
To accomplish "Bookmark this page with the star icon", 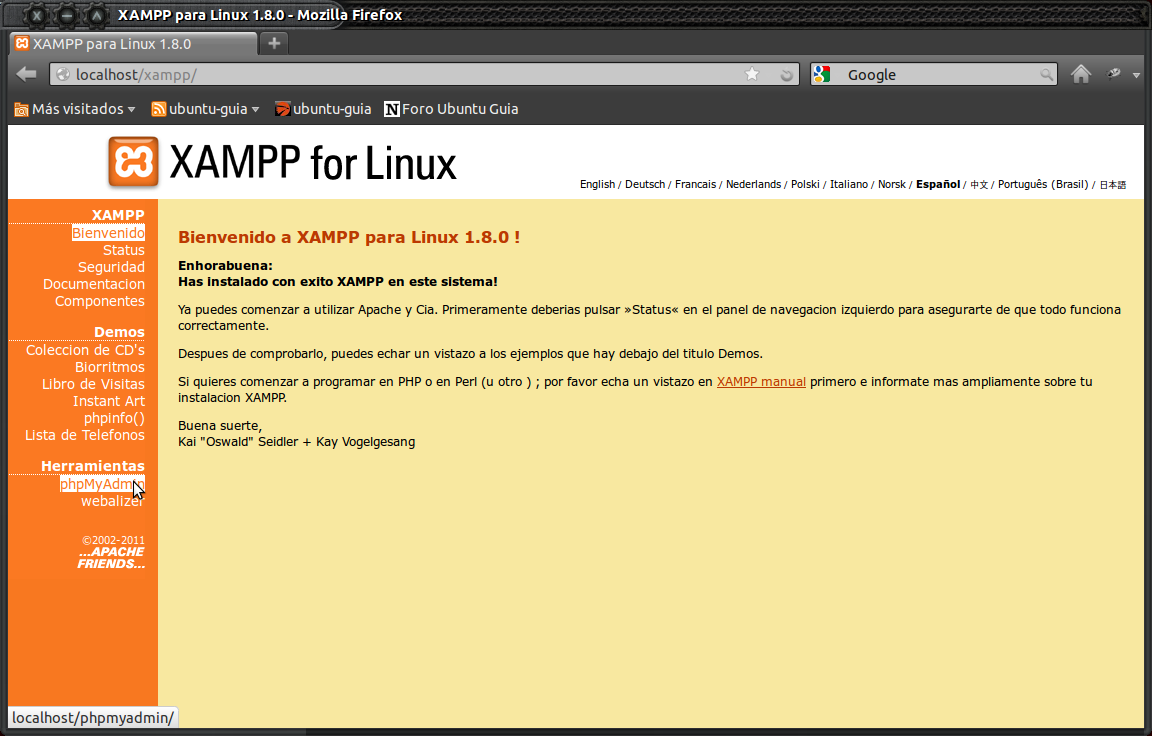I will (751, 73).
